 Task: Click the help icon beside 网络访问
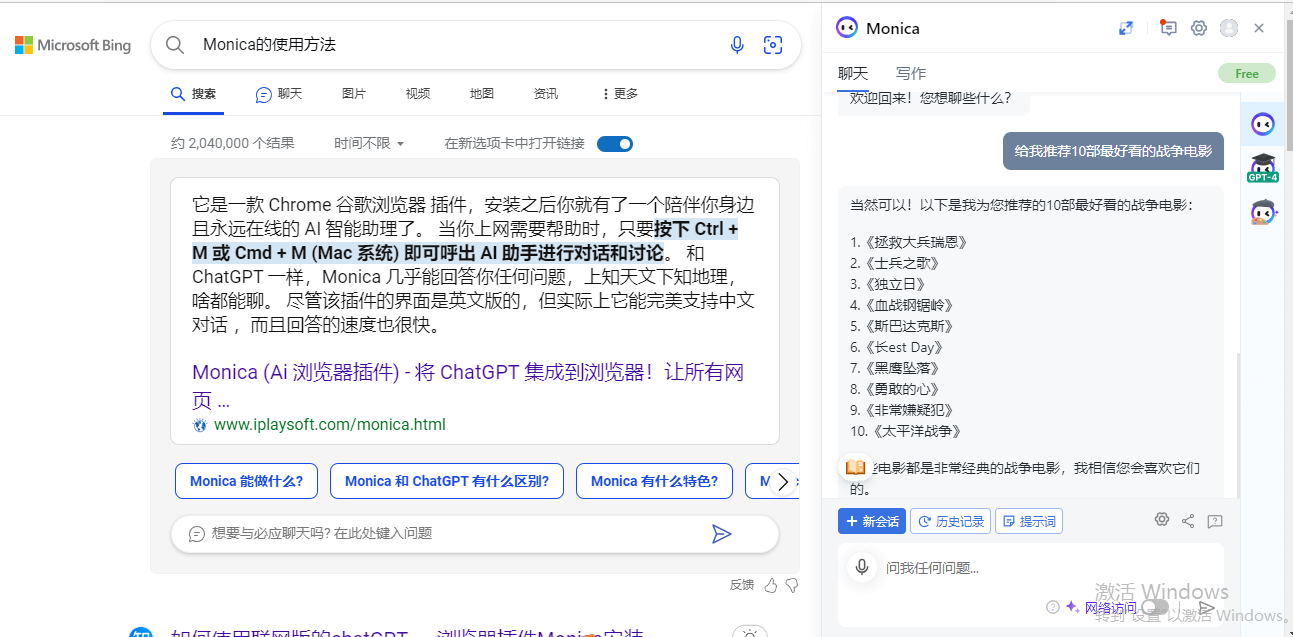(x=1052, y=607)
